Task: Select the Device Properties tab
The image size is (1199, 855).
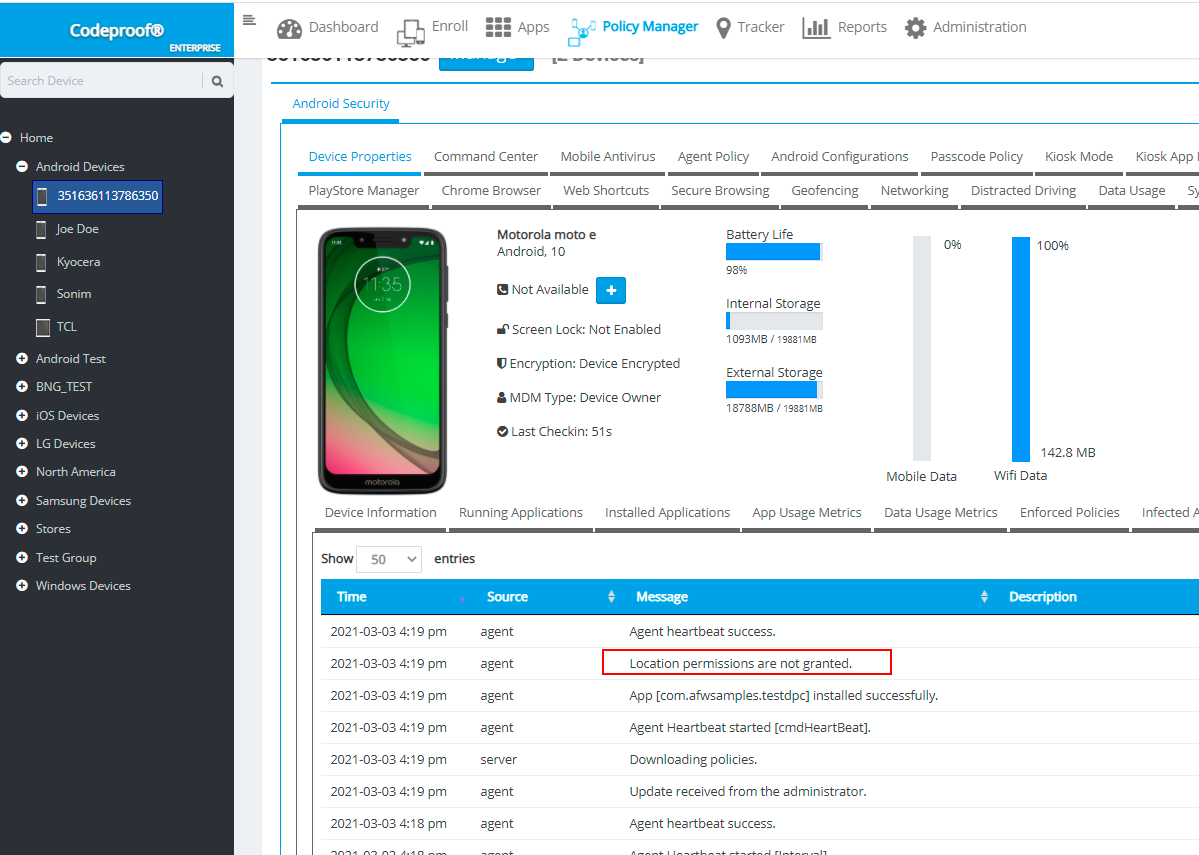Action: (x=360, y=157)
